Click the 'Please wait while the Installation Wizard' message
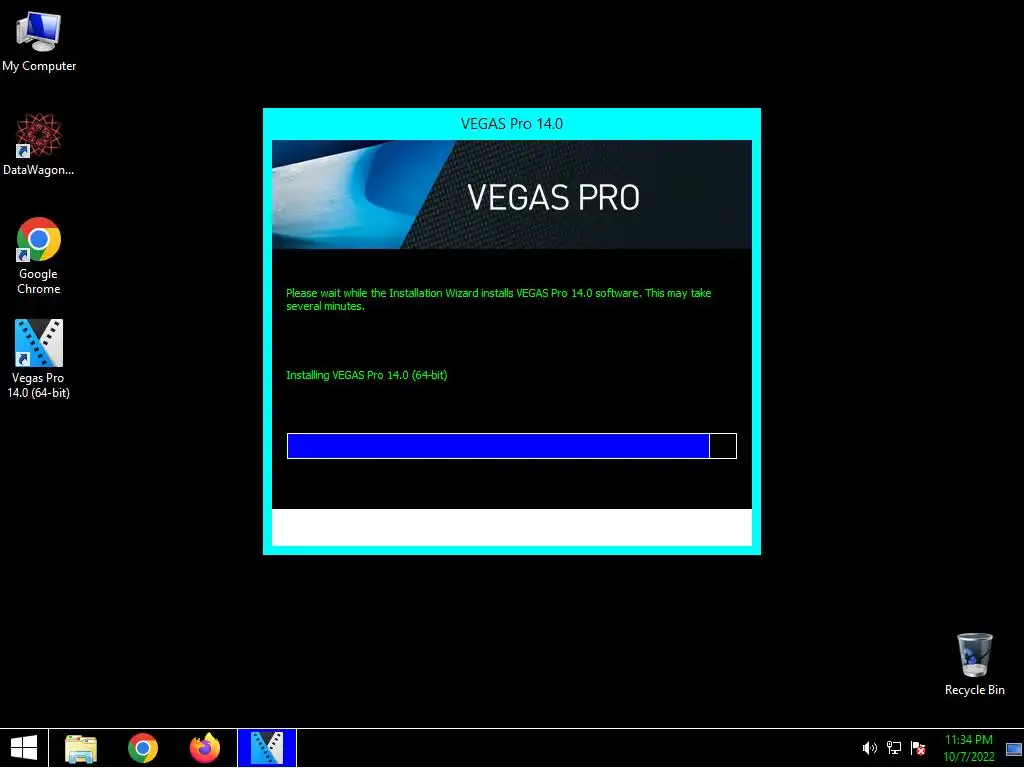Image resolution: width=1024 pixels, height=768 pixels. pos(499,299)
